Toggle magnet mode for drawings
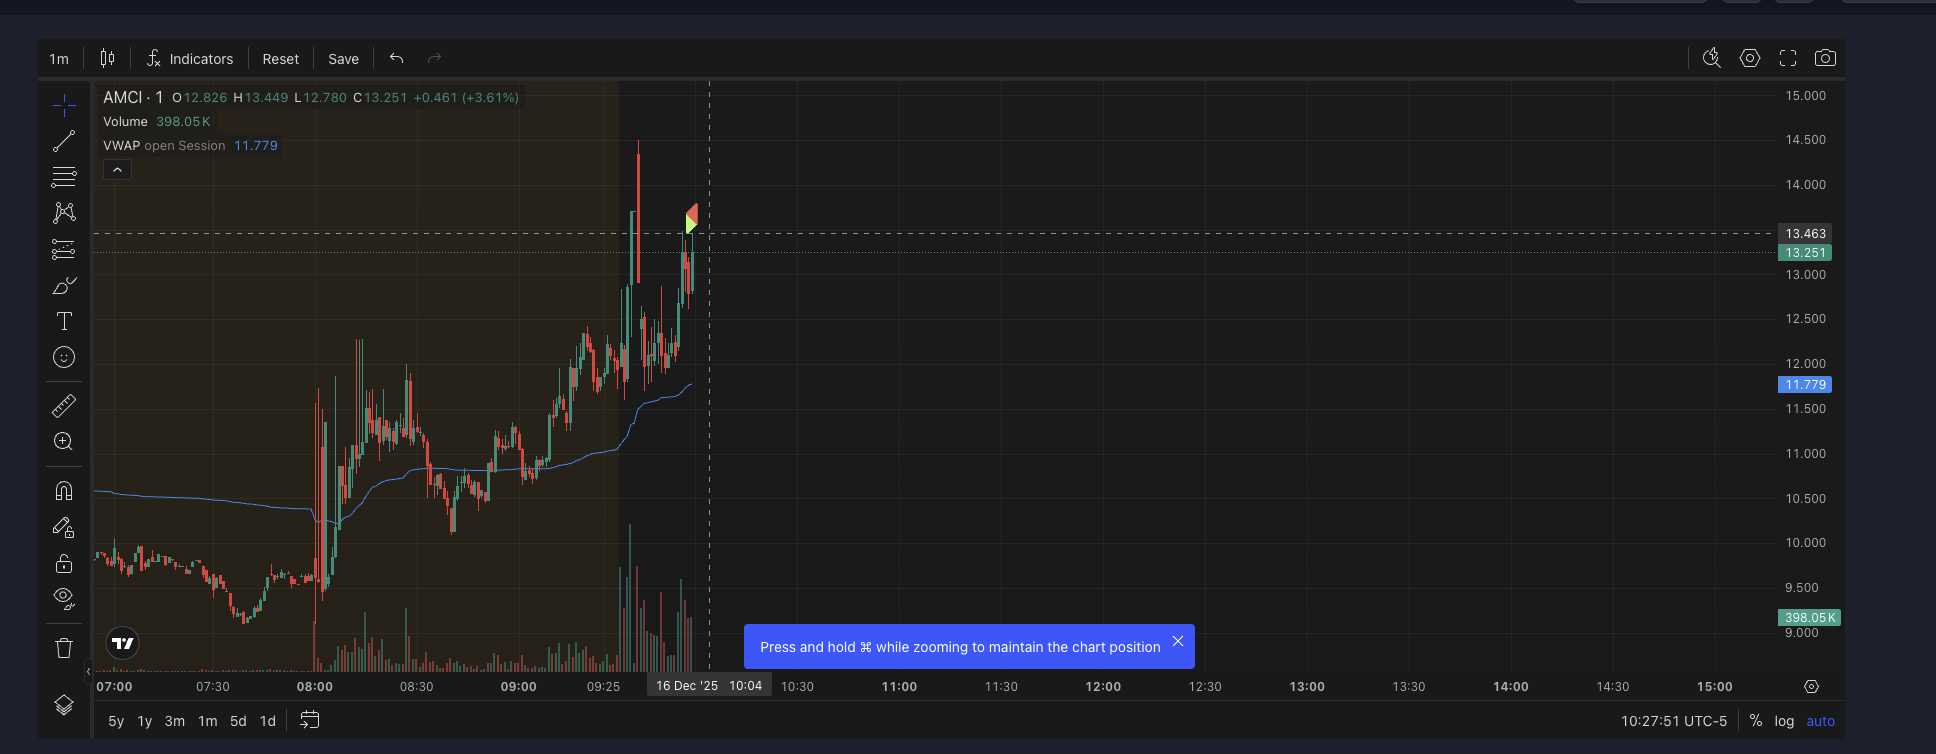Screen dimensions: 1936x754 click(x=64, y=490)
